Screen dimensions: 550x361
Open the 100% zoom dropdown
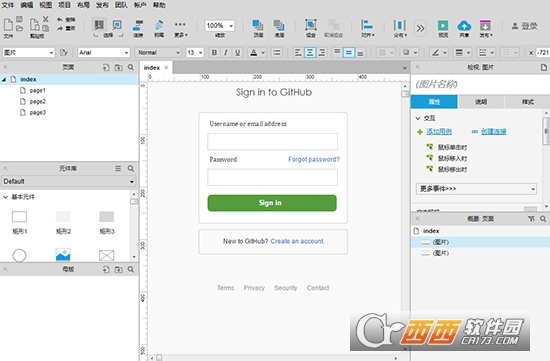220,26
